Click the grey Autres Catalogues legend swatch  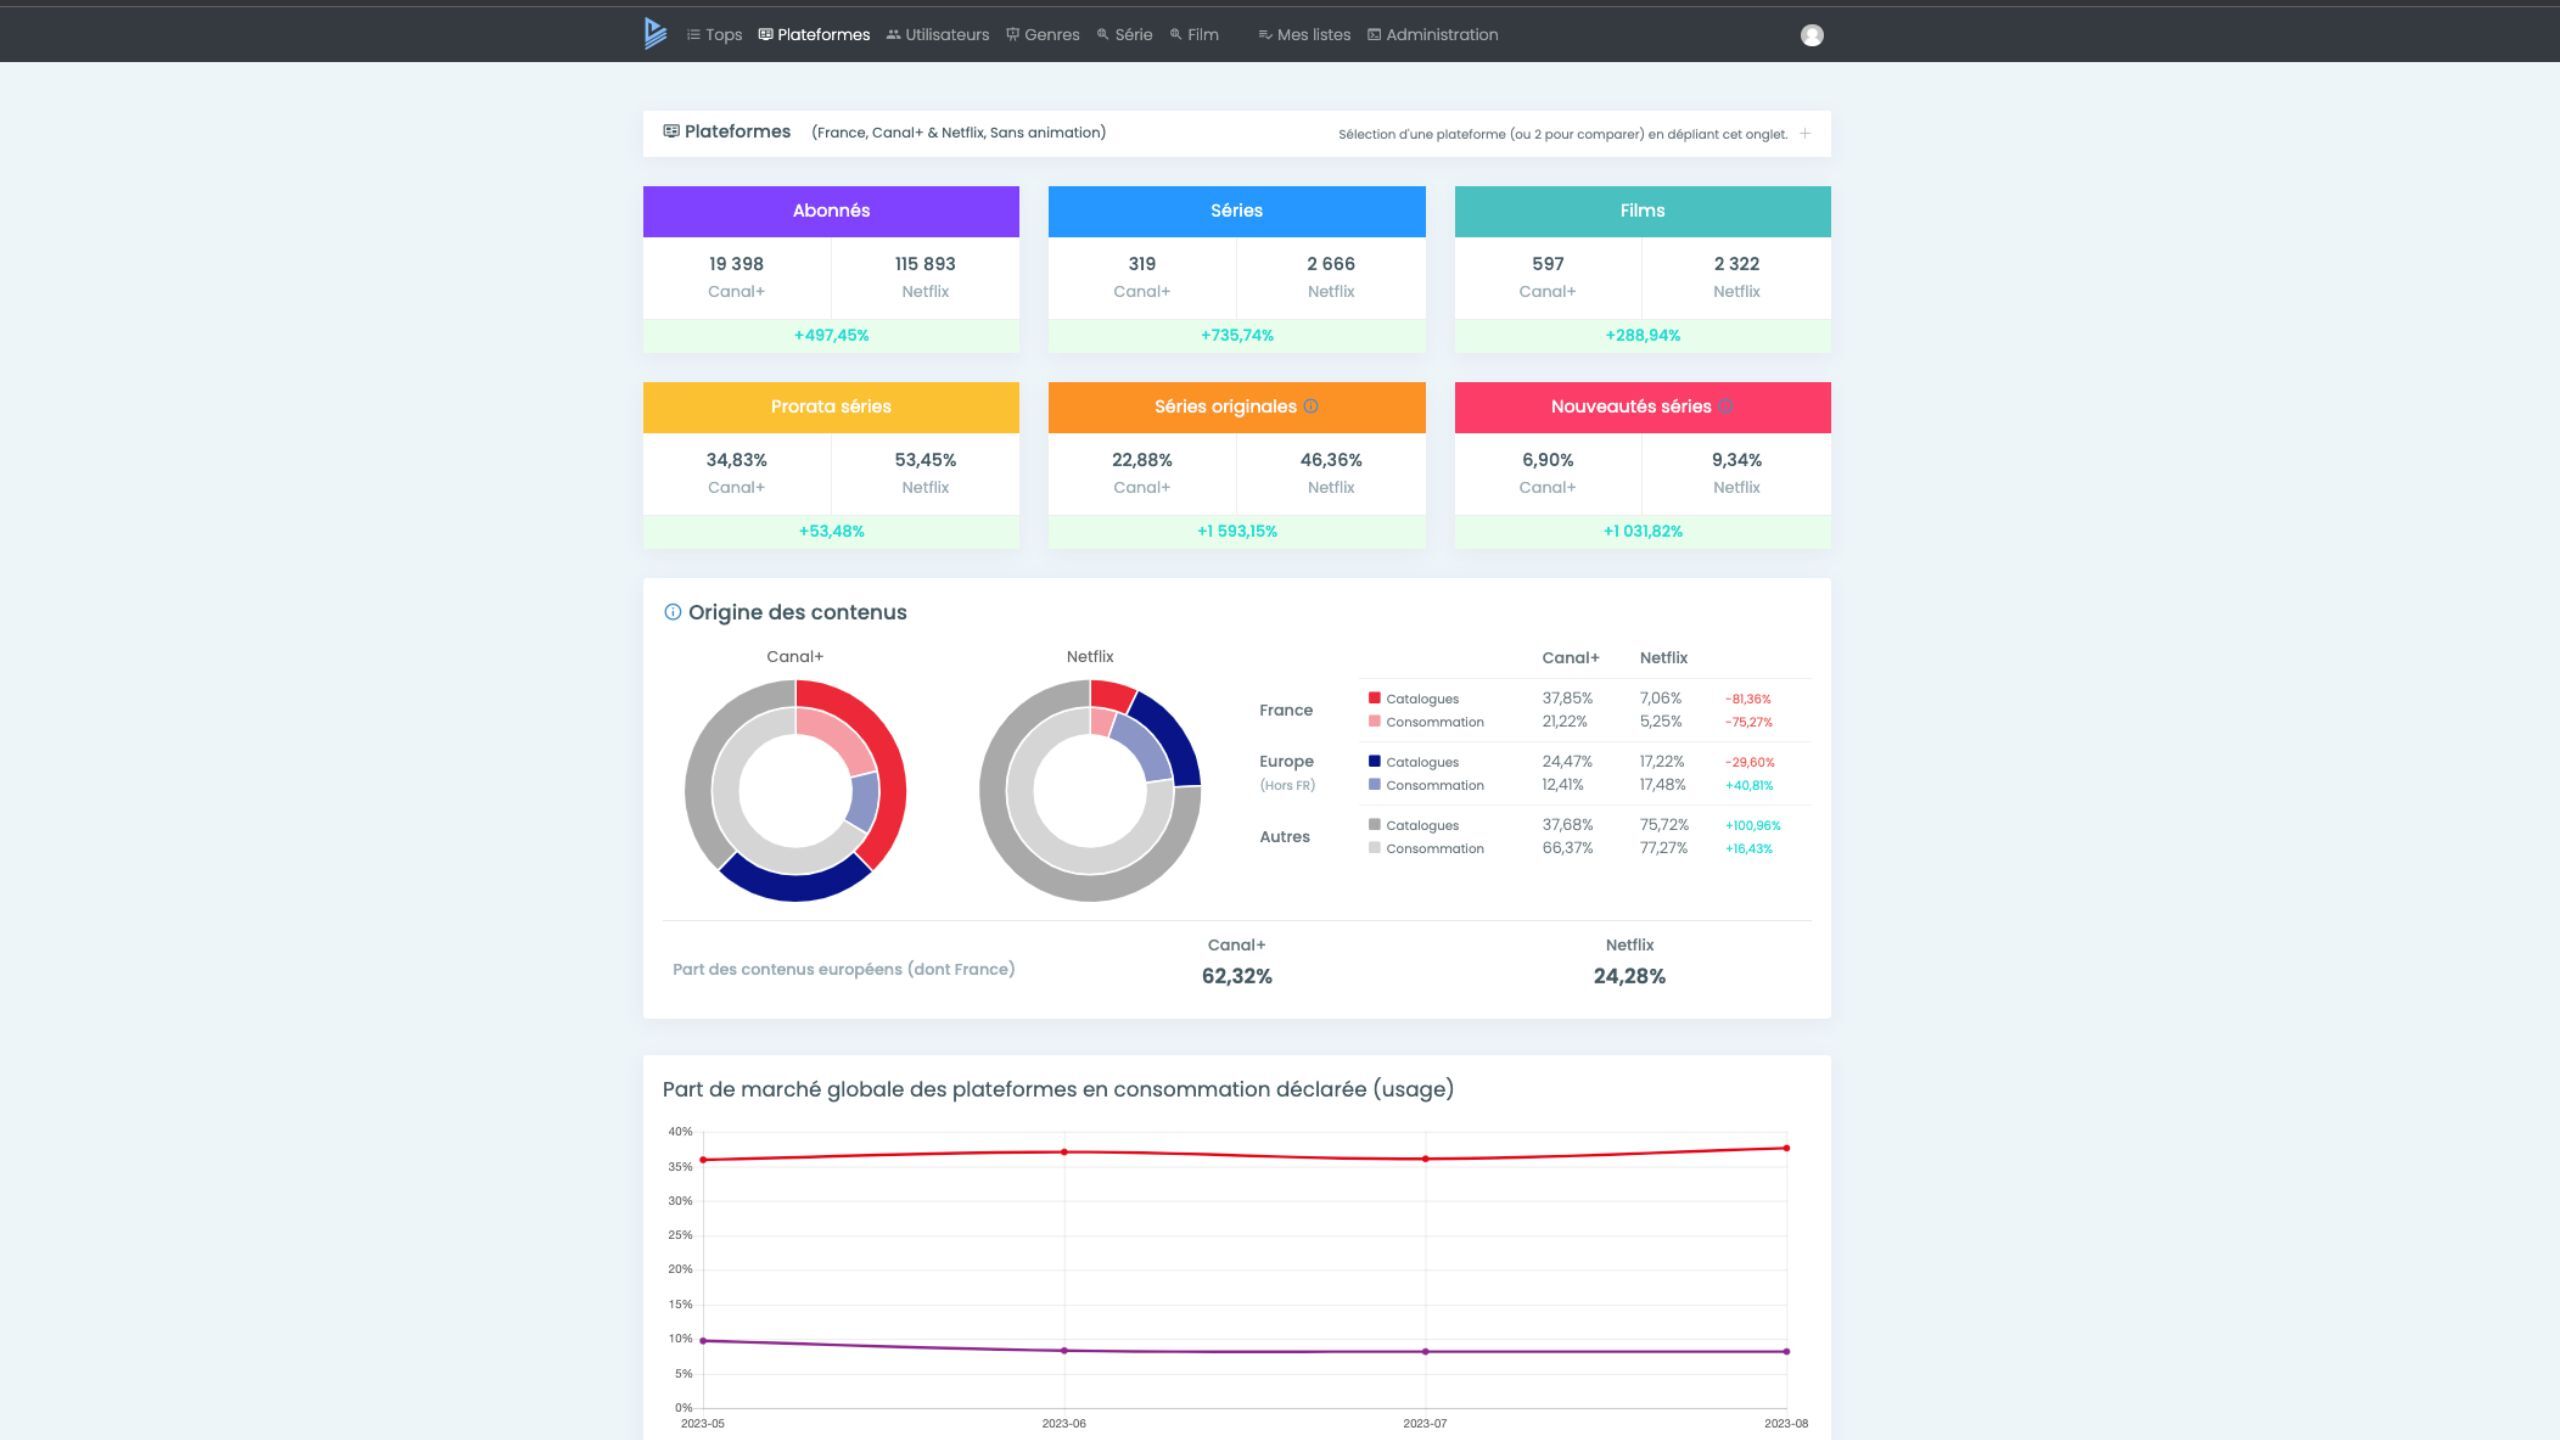click(1374, 824)
